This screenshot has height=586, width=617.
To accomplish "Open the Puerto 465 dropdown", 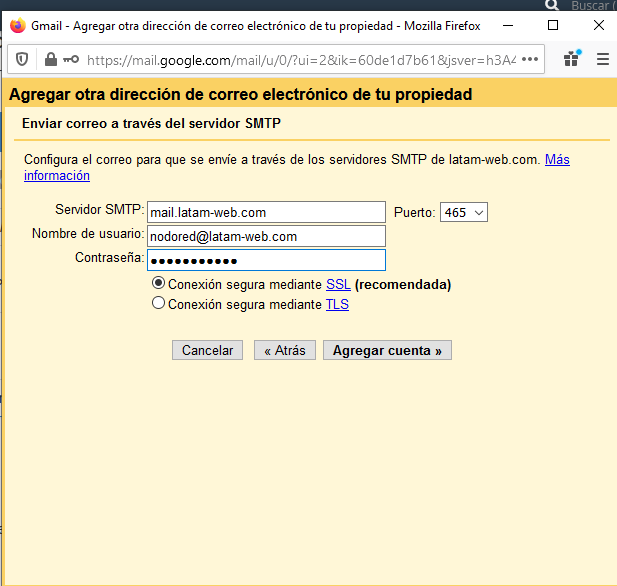I will pyautogui.click(x=464, y=212).
